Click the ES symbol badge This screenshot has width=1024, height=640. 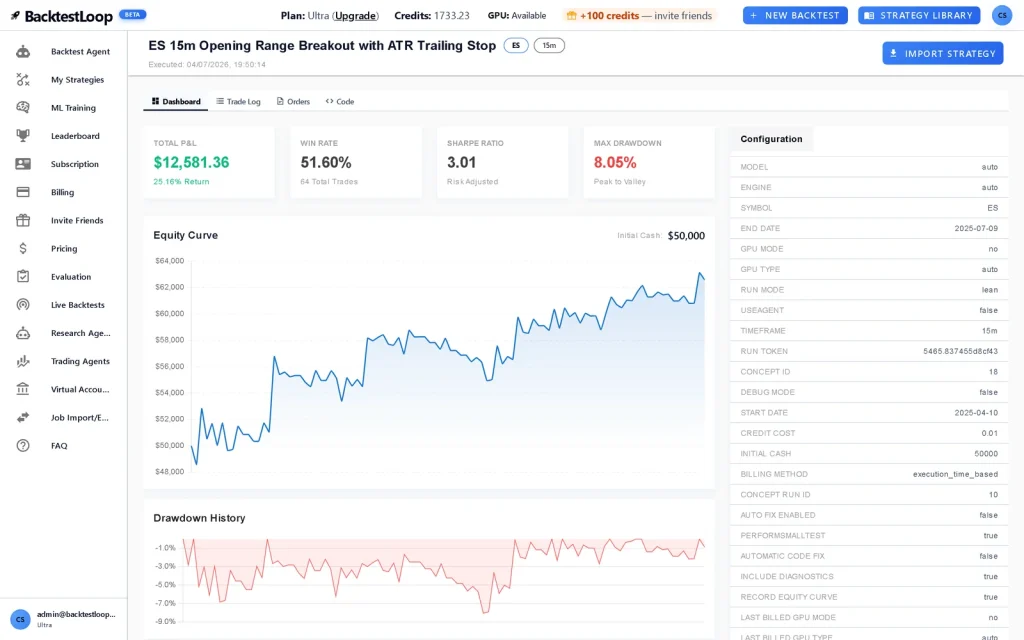click(516, 46)
